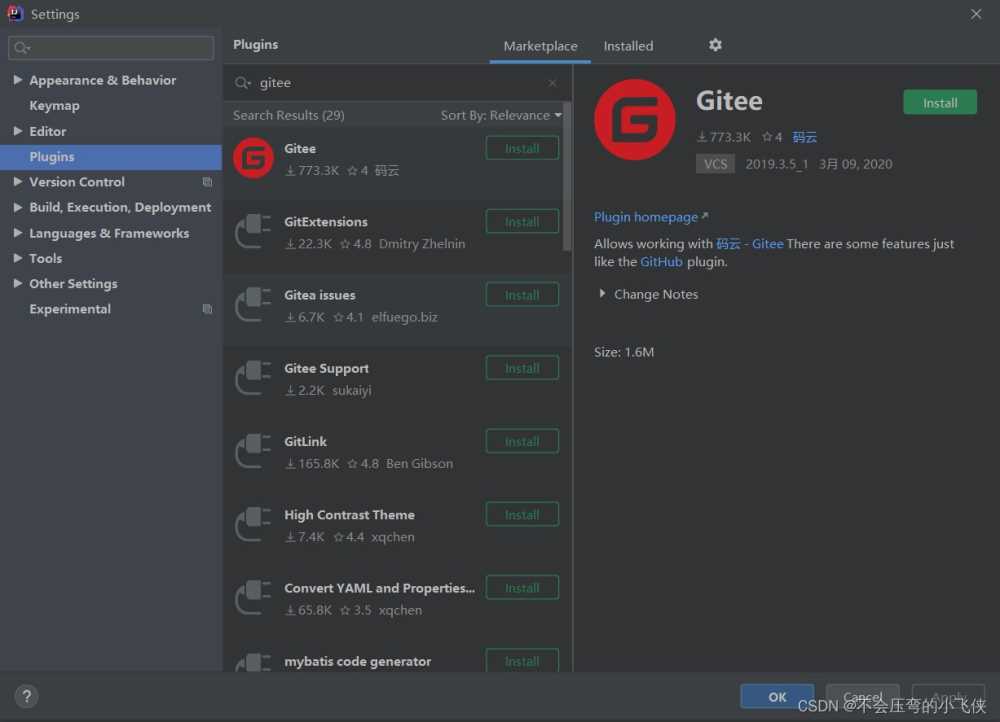This screenshot has width=1000, height=722.
Task: Install the High Contrast Theme plugin
Action: pyautogui.click(x=522, y=515)
